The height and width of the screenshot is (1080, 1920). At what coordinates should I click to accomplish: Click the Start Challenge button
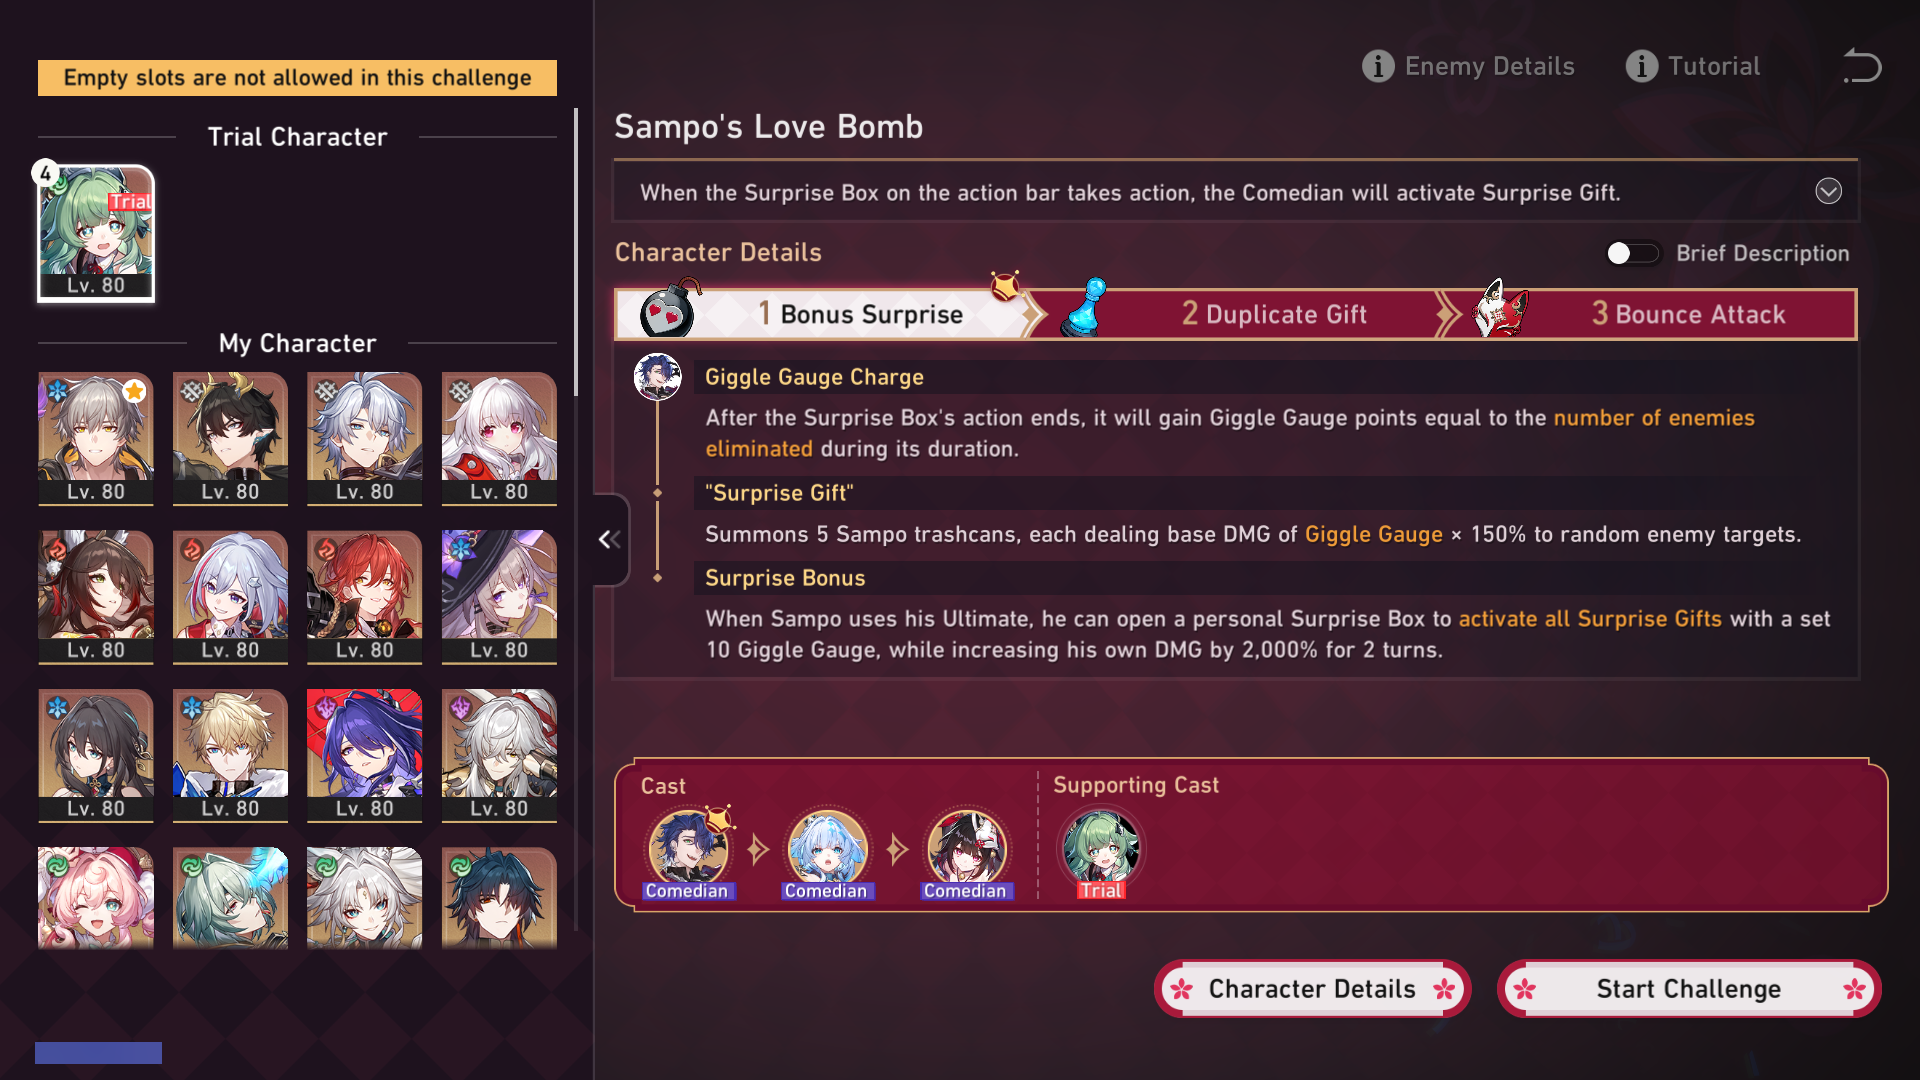[x=1689, y=989]
